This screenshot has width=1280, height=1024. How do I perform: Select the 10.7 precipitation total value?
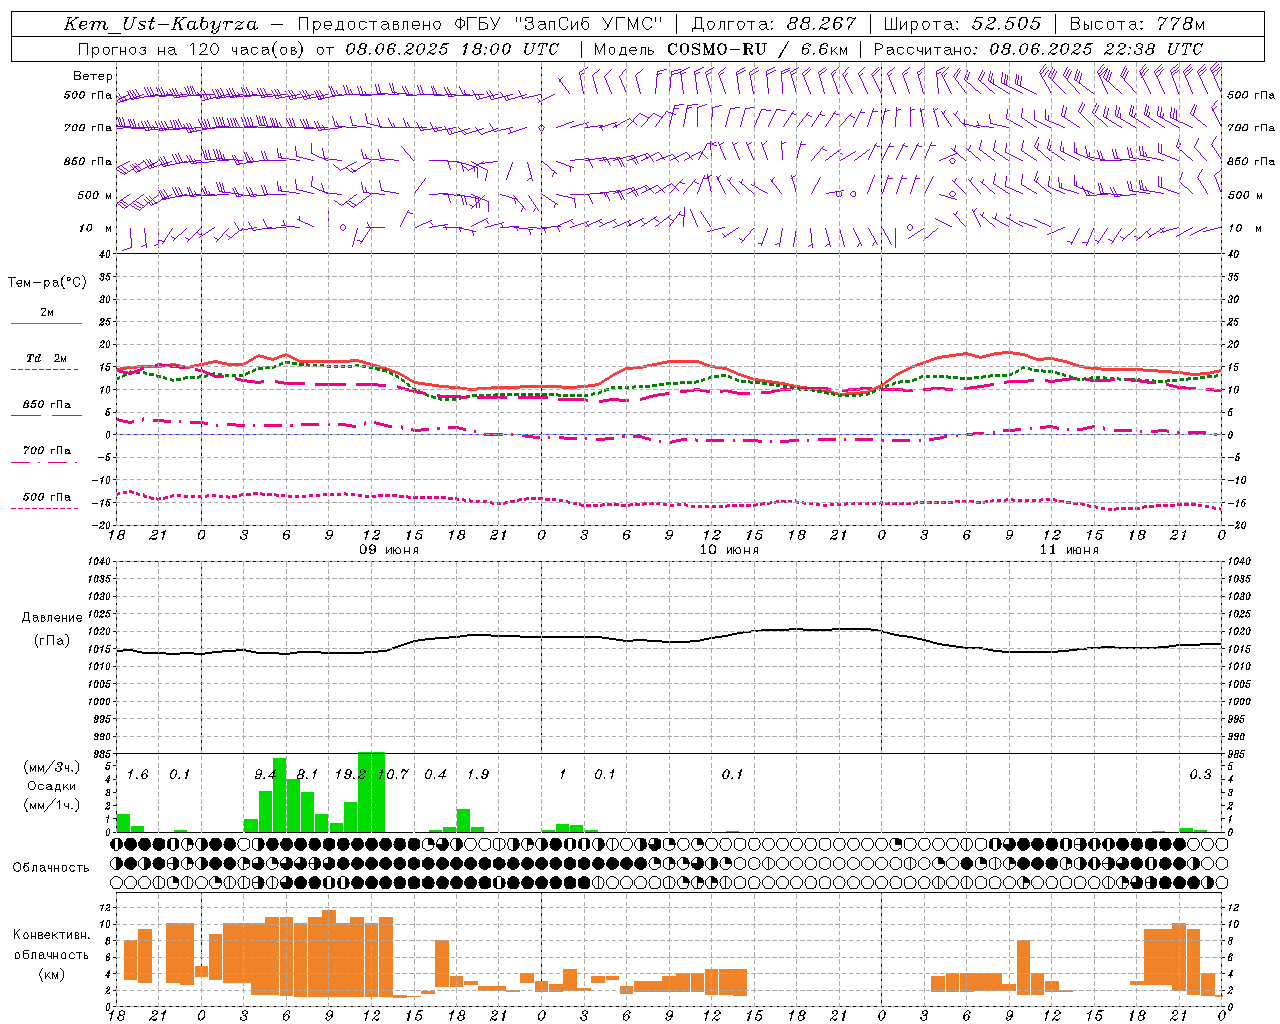393,774
